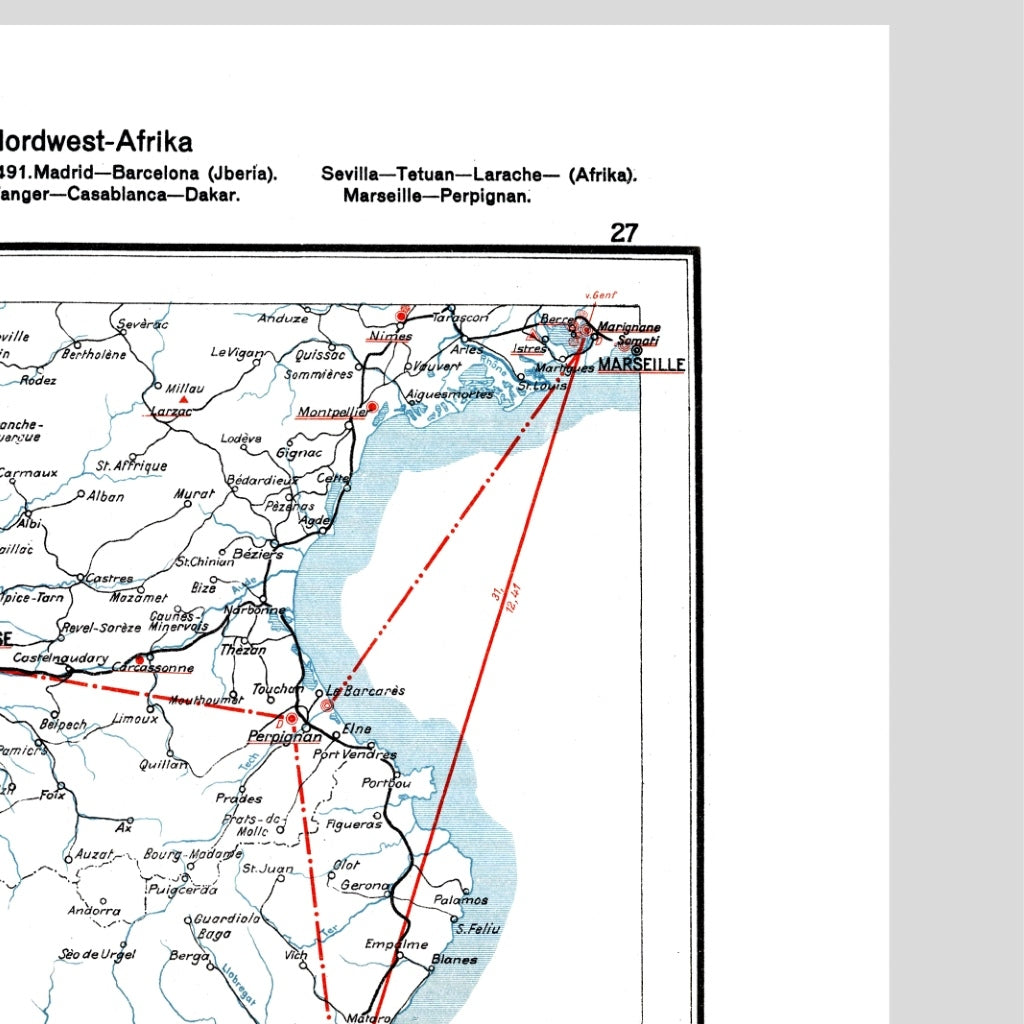Select the S.Feliu coastal label
The image size is (1024, 1024).
pyautogui.click(x=478, y=929)
